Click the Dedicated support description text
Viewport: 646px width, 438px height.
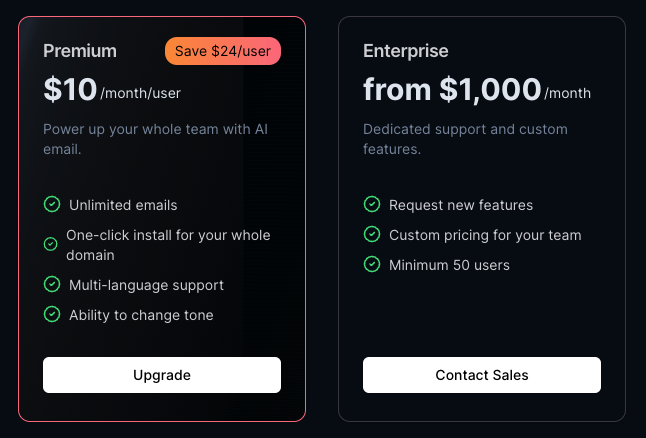pos(465,139)
